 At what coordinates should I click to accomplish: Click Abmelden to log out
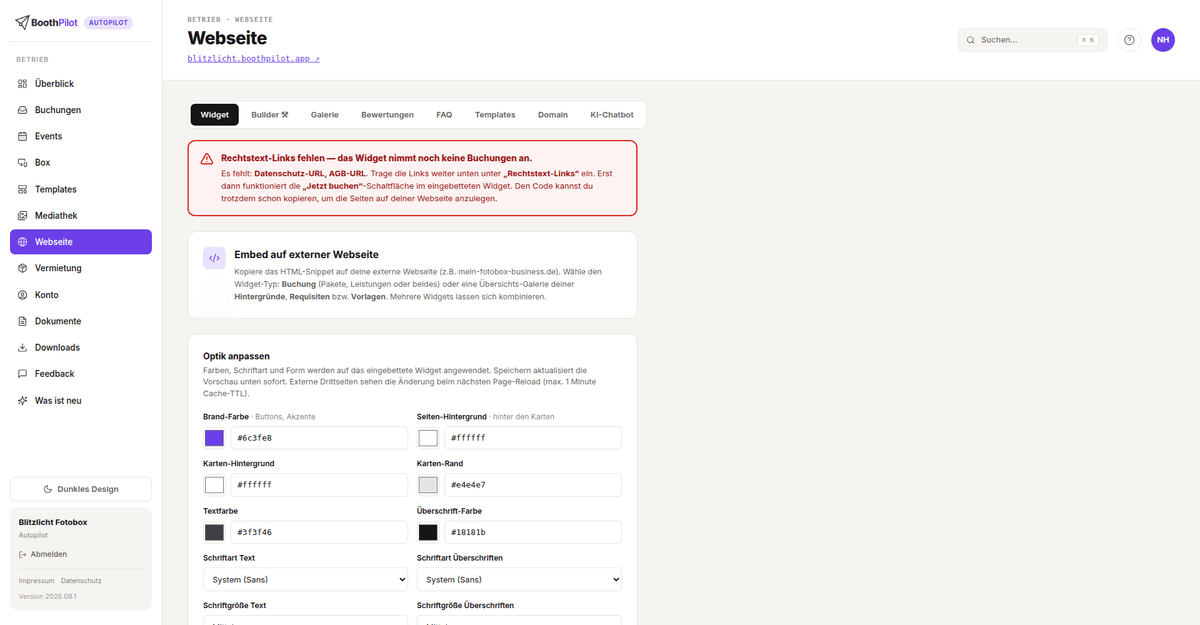43,554
